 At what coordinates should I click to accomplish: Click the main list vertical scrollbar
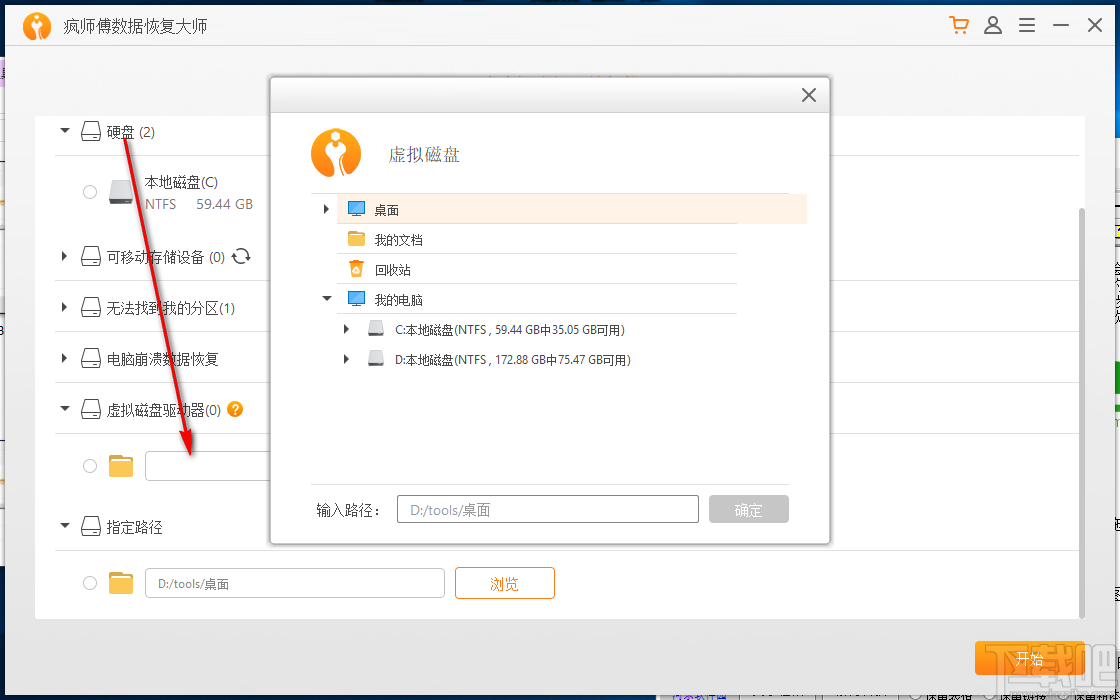tap(1081, 413)
